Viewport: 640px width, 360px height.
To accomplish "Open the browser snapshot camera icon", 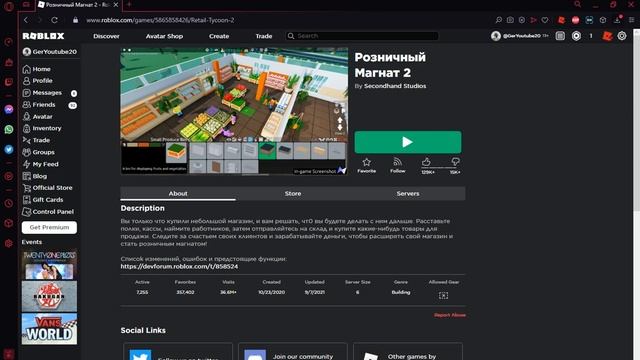I will pos(510,20).
